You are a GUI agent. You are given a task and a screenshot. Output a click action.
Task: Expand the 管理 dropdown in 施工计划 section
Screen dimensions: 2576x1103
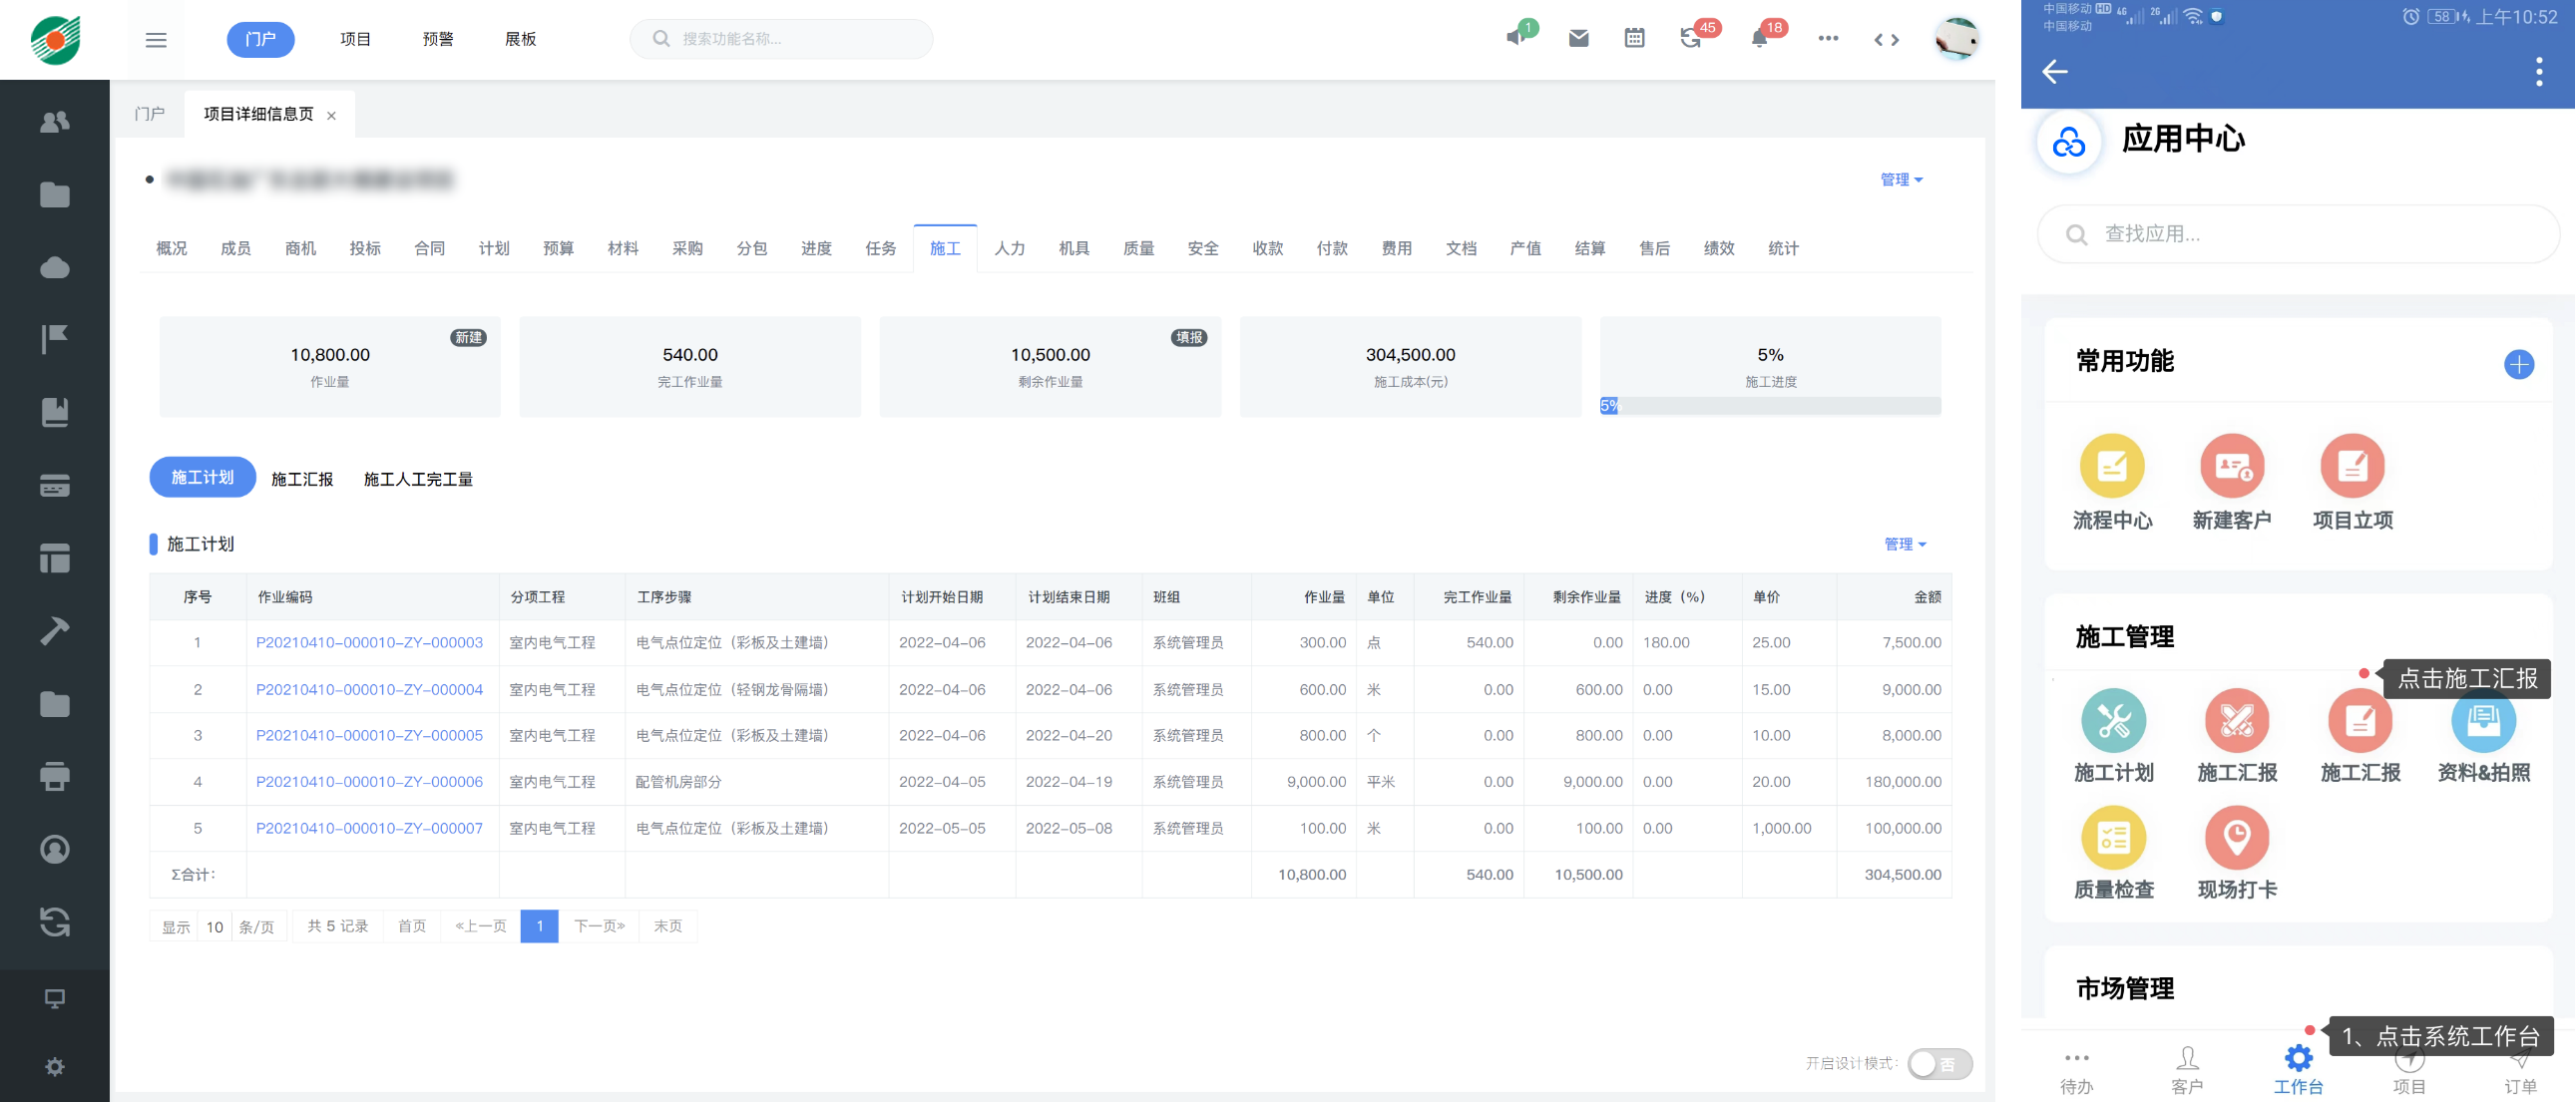point(1905,544)
